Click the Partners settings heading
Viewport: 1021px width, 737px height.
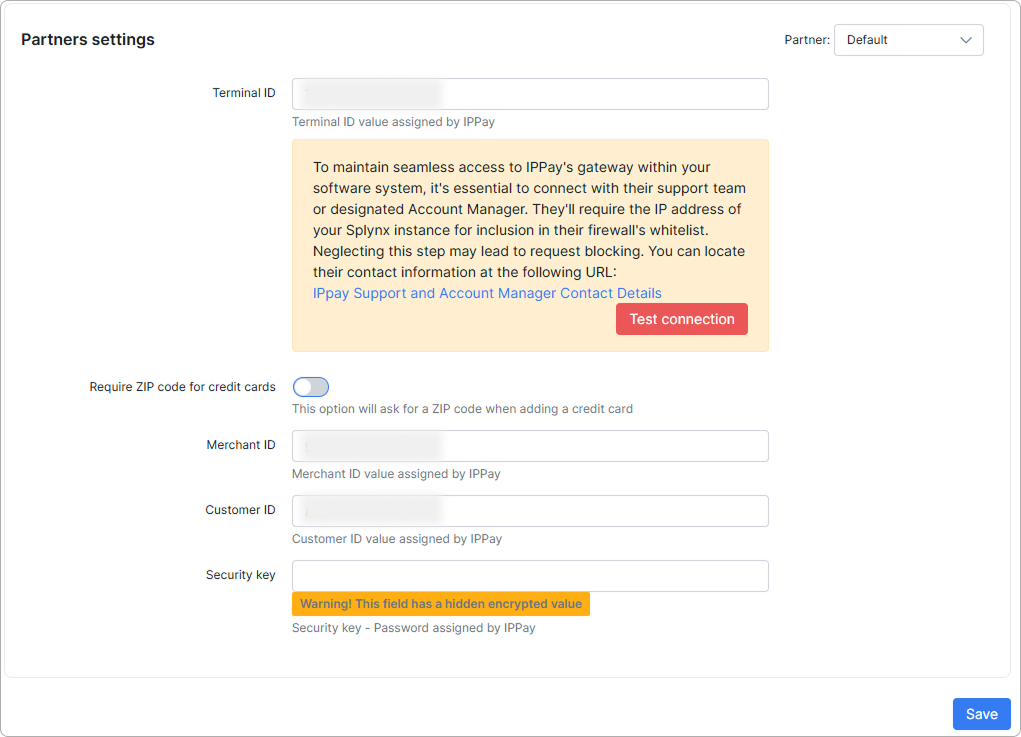pos(88,40)
